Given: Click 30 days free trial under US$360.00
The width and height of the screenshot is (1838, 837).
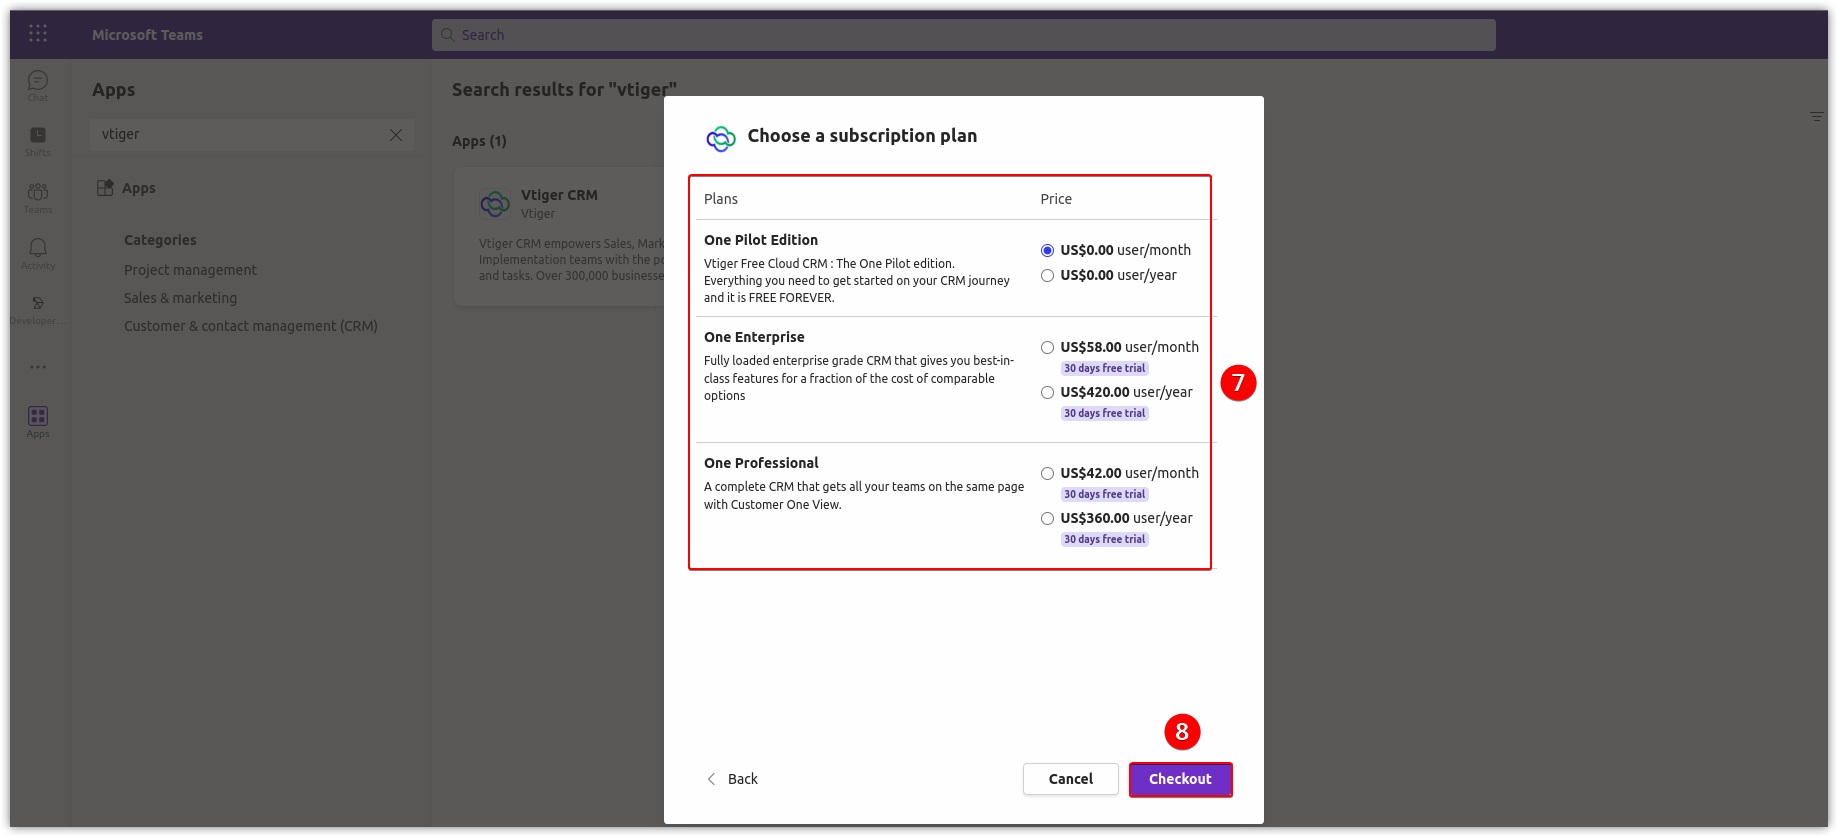Looking at the screenshot, I should pos(1104,539).
